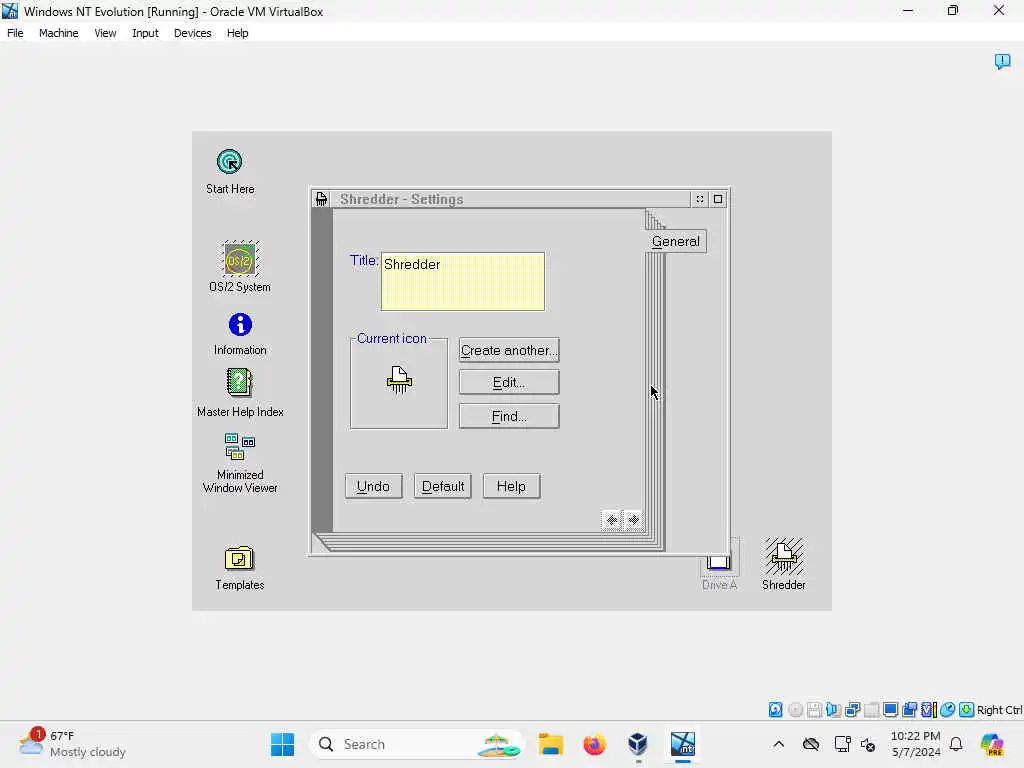Click the Edit... button
Viewport: 1024px width, 768px height.
pos(509,383)
